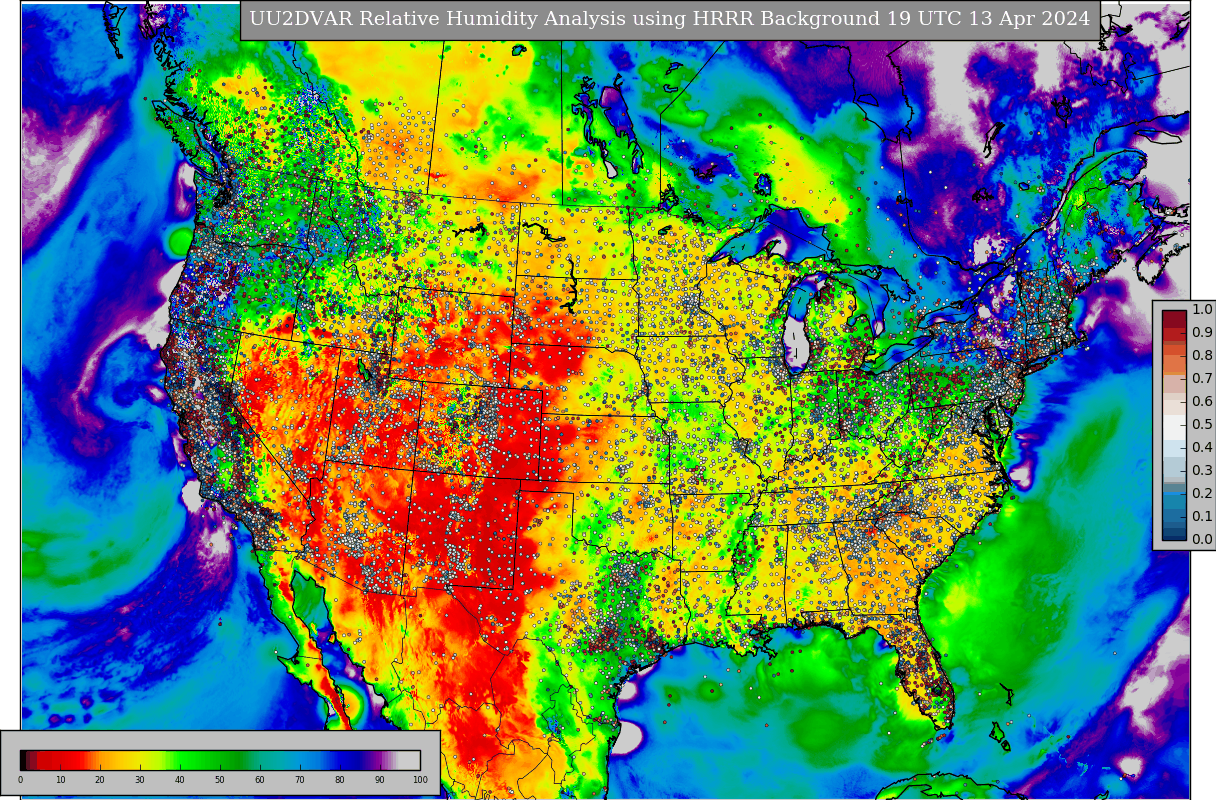This screenshot has width=1216, height=800.
Task: Click the 90 tick label on humidity colorbar
Action: click(380, 780)
